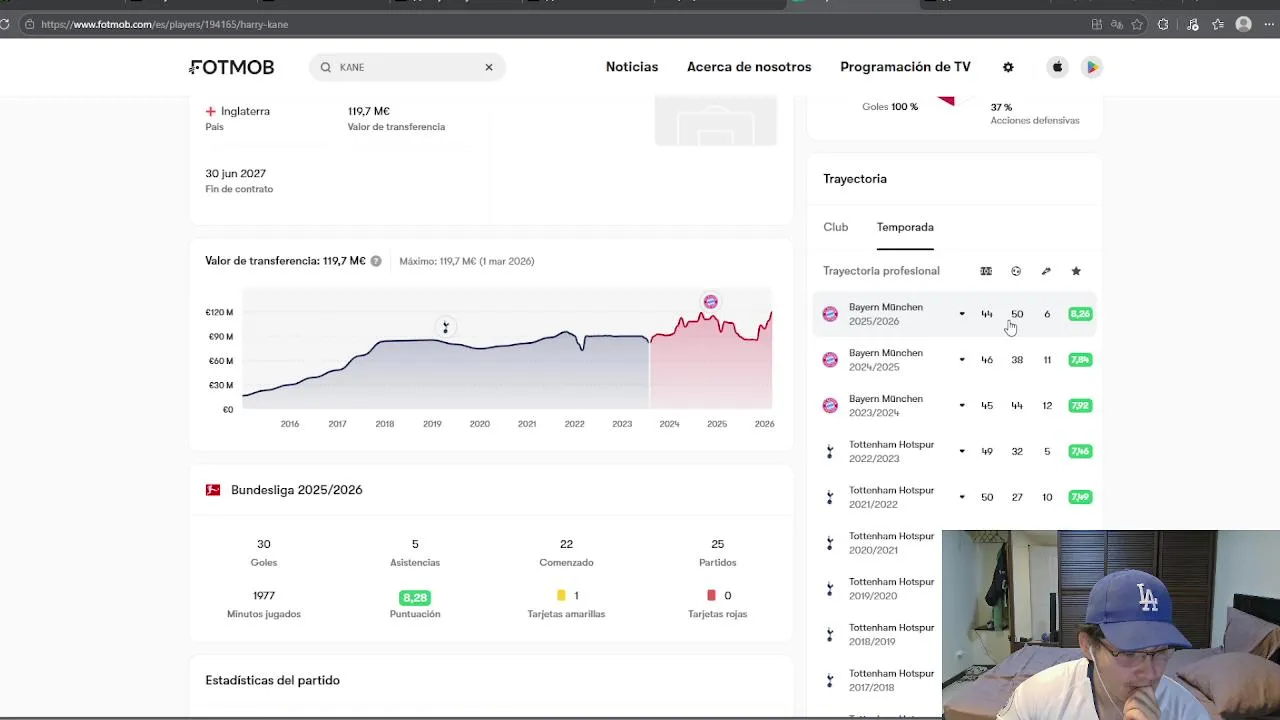
Task: Click the England flag next to Inglaterra
Action: [x=210, y=111]
